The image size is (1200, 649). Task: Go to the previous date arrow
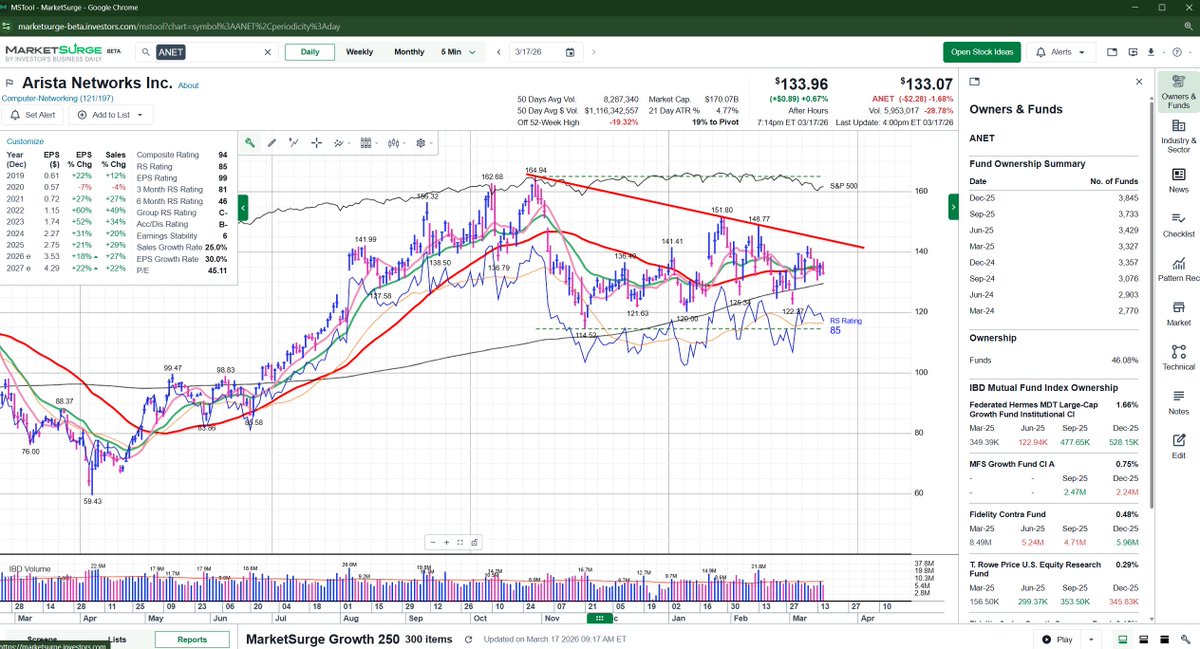point(498,52)
